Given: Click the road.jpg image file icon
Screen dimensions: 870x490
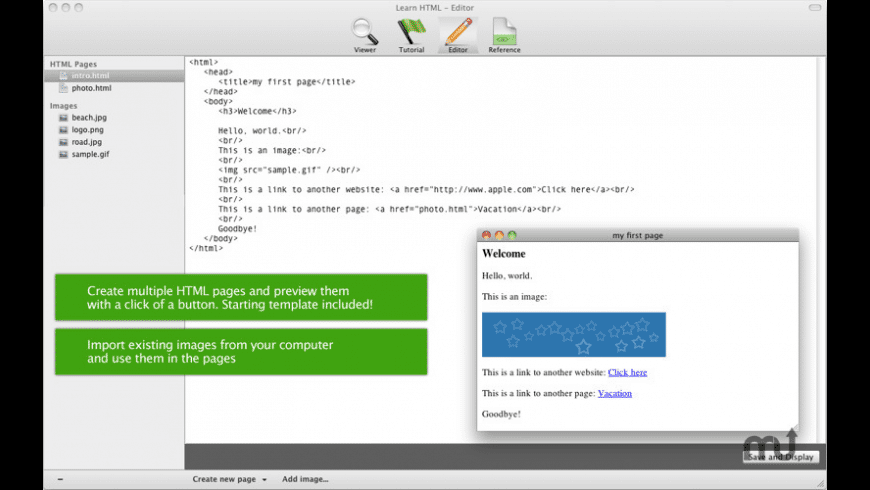Looking at the screenshot, I should coord(63,142).
